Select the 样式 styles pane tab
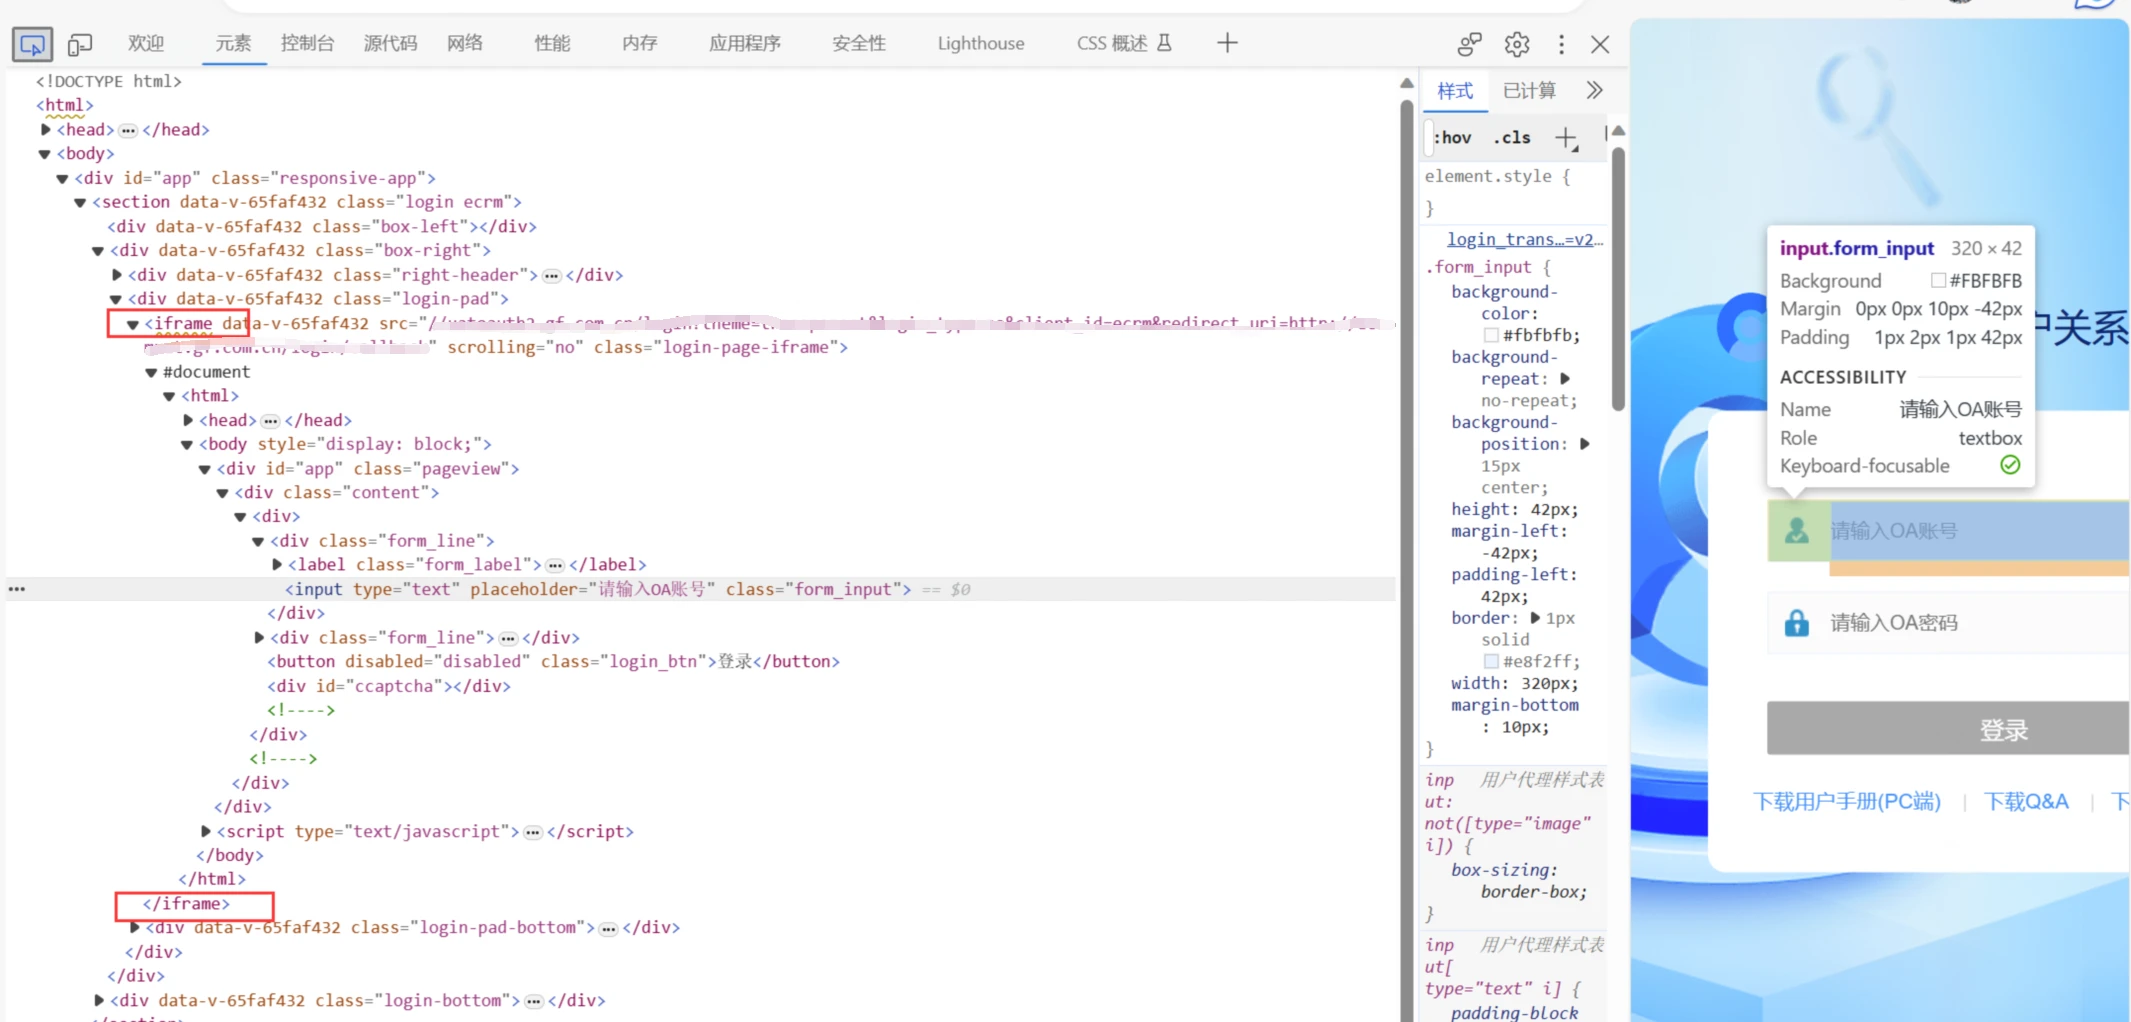Viewport: 2131px width, 1022px height. [x=1455, y=91]
